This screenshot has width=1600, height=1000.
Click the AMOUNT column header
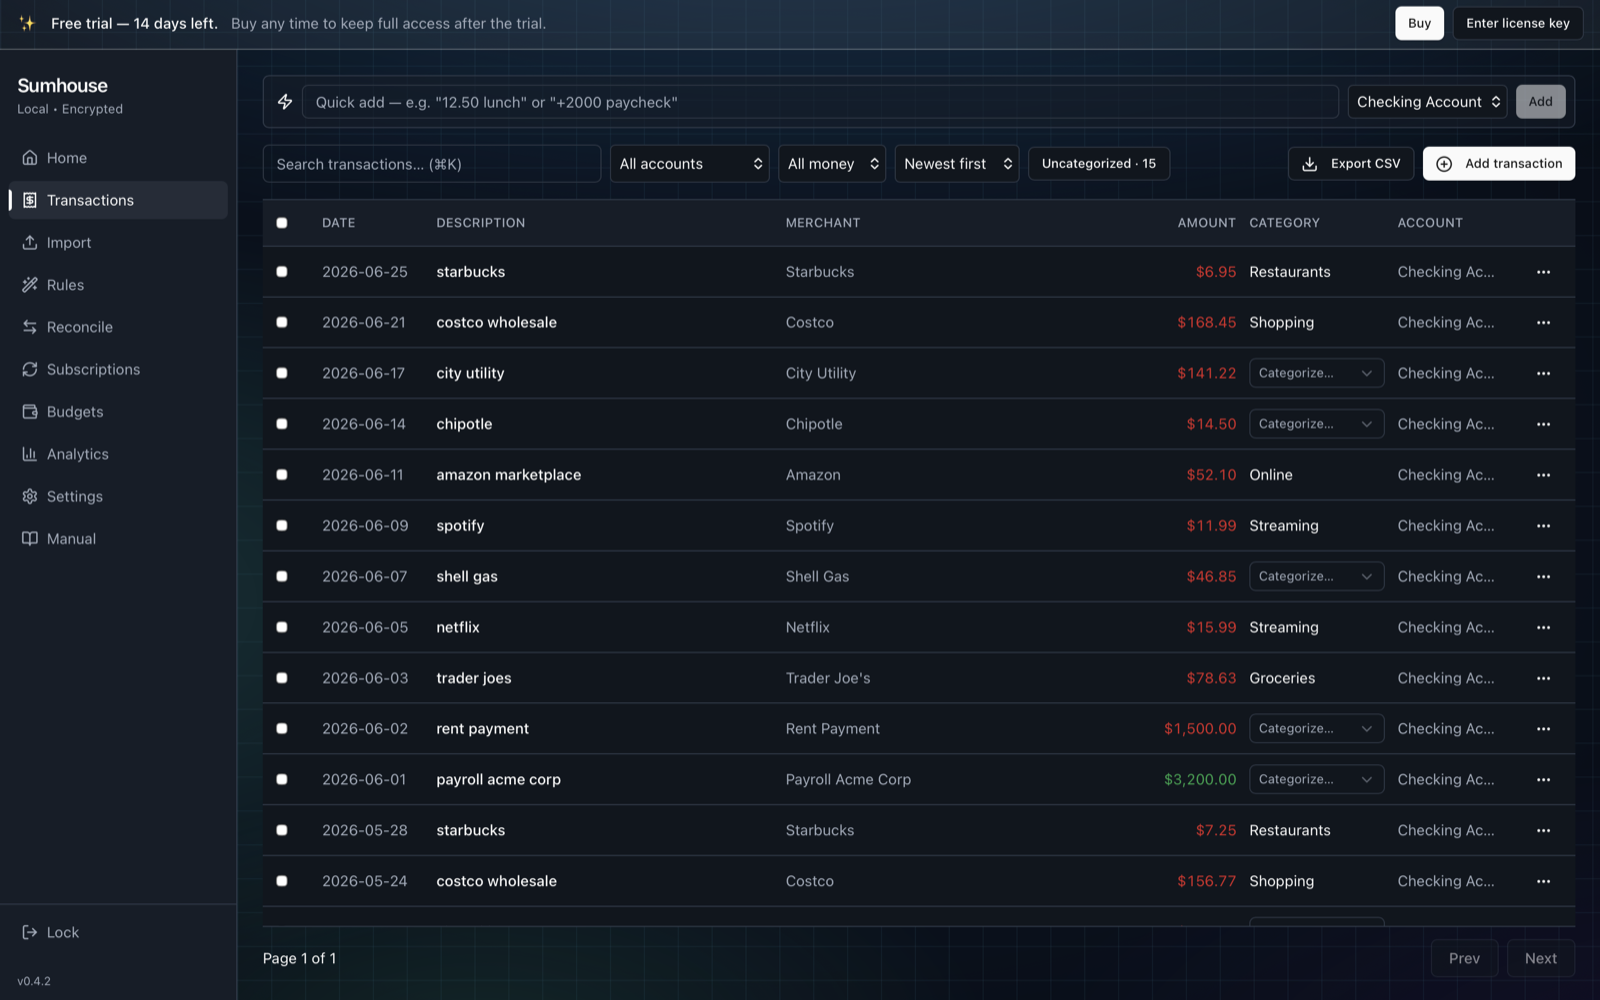click(1206, 223)
